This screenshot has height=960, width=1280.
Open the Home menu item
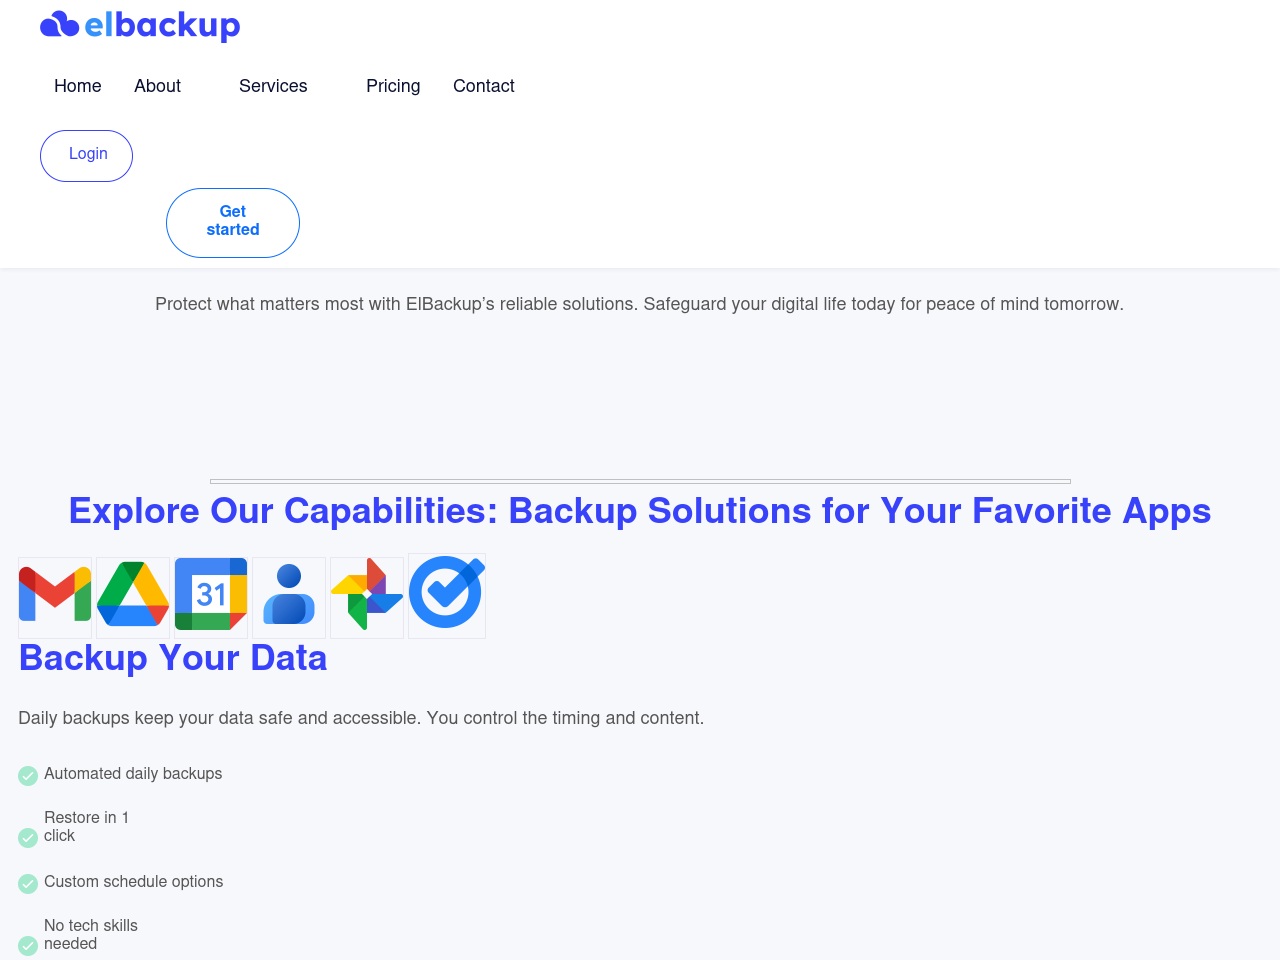coord(78,86)
